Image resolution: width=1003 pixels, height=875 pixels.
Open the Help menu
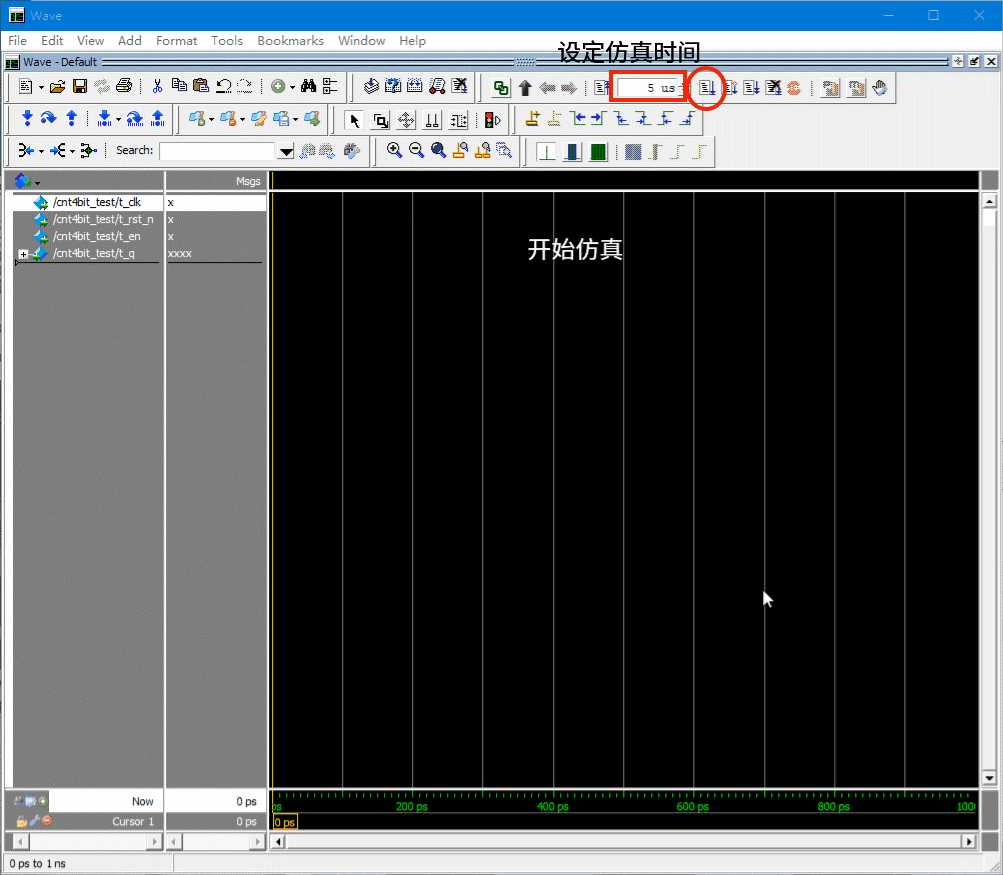(412, 40)
